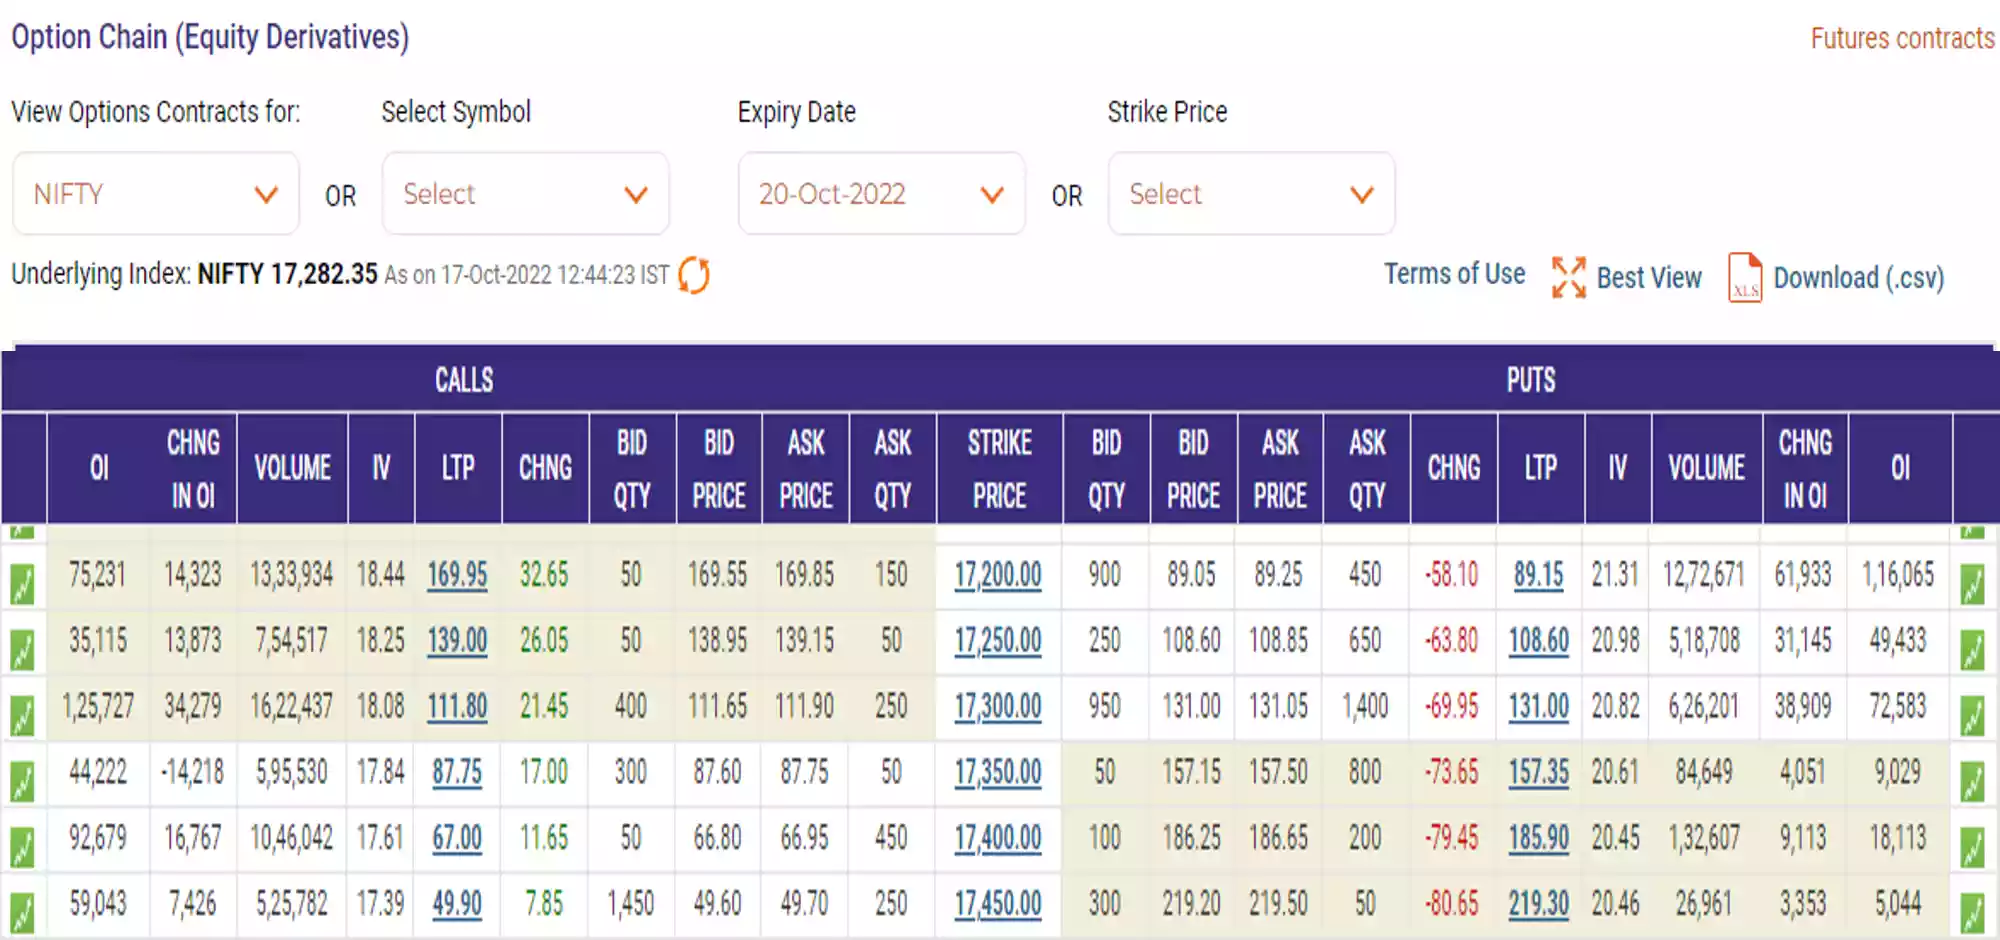Viewport: 2000px width, 940px height.
Task: Click Option Chain (Equity Derivatives) heading
Action: 210,37
